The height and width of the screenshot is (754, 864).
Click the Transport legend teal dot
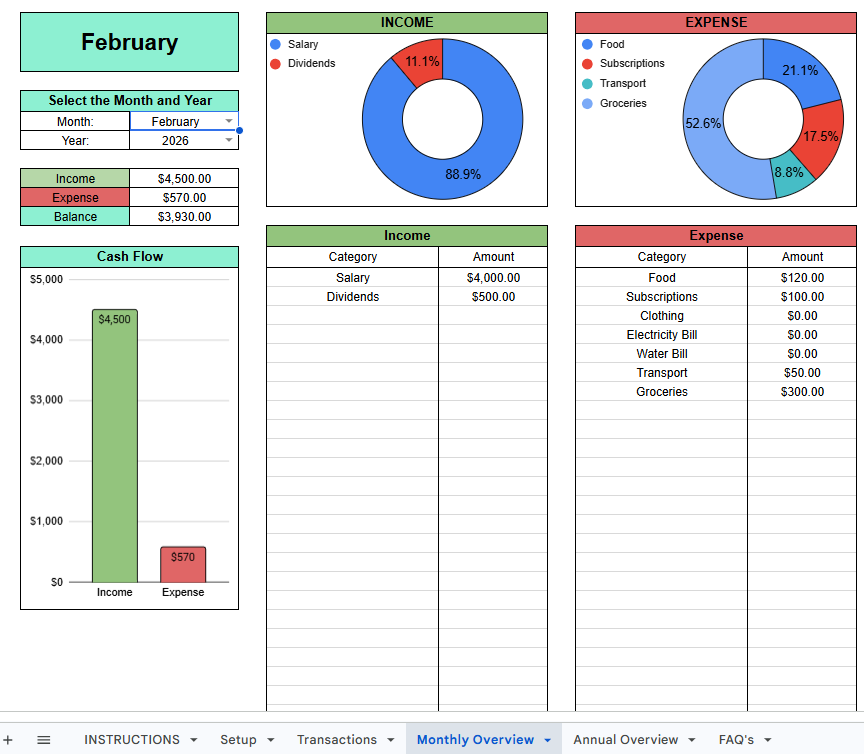coord(587,83)
